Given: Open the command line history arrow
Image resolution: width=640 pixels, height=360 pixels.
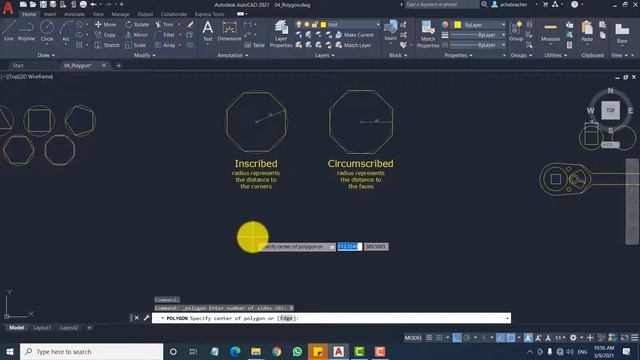Looking at the screenshot, I should click(507, 318).
